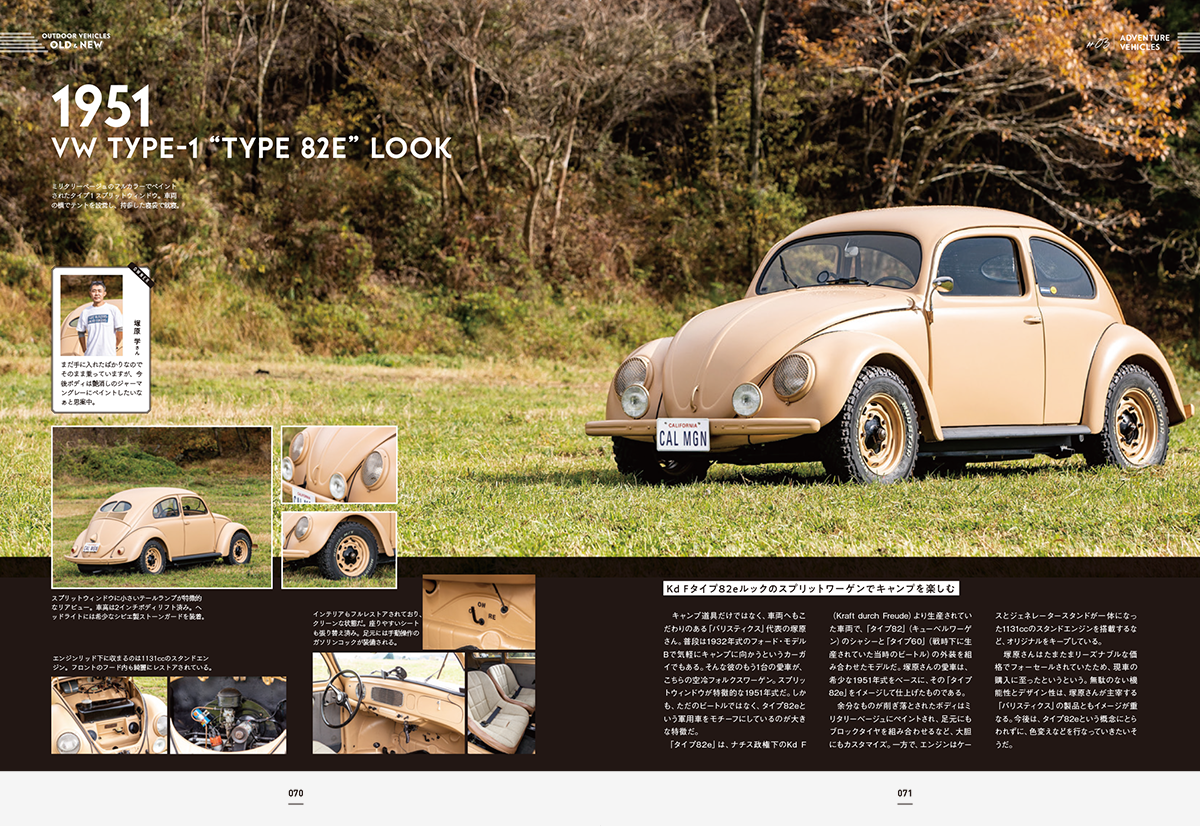Click the owner's comment text under portrait

point(101,385)
